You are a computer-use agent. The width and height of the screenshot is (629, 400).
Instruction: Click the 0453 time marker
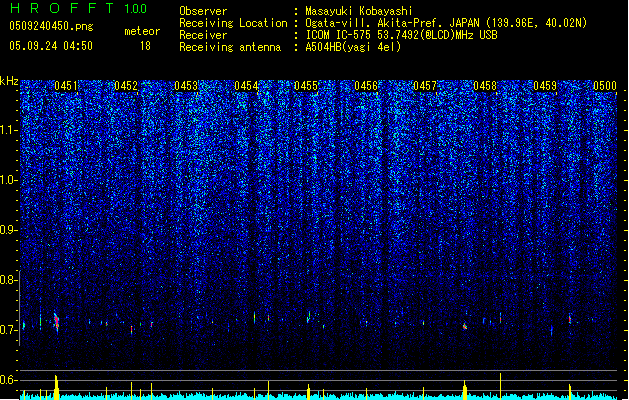[x=186, y=86]
